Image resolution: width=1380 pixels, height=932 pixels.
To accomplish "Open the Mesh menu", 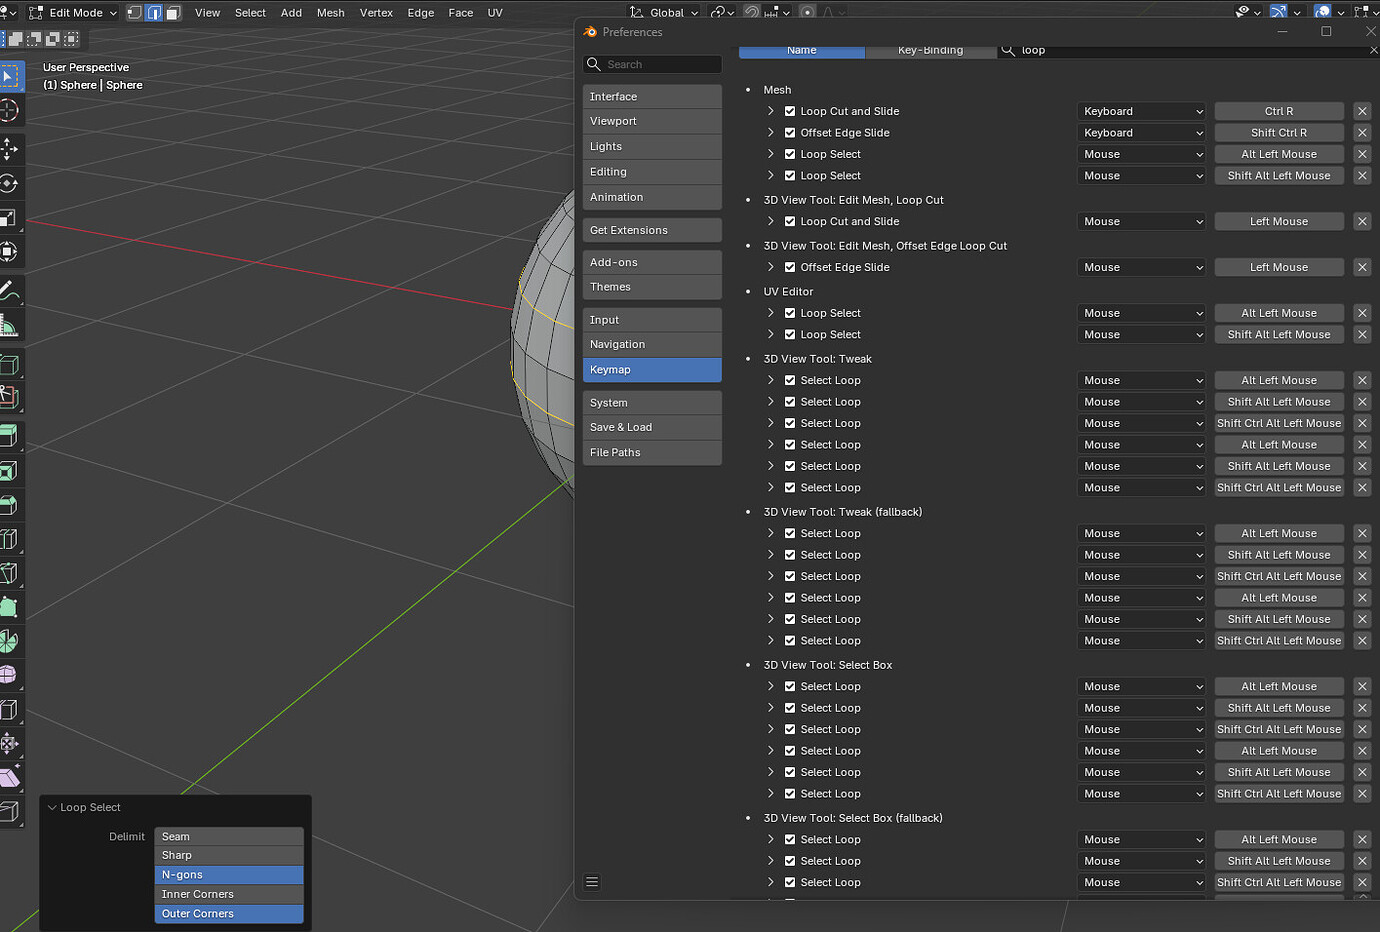I will coord(330,13).
